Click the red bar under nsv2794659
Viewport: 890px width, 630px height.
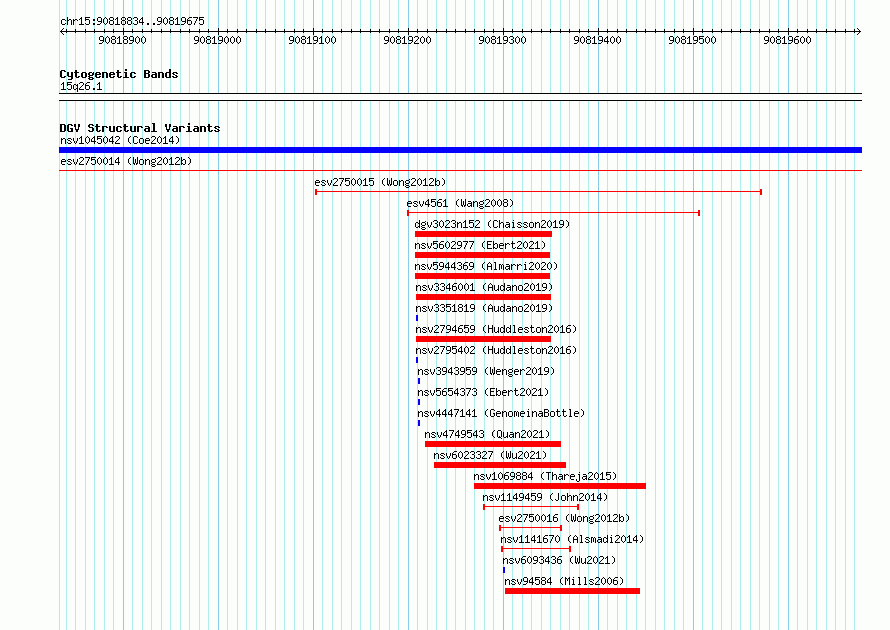(484, 339)
